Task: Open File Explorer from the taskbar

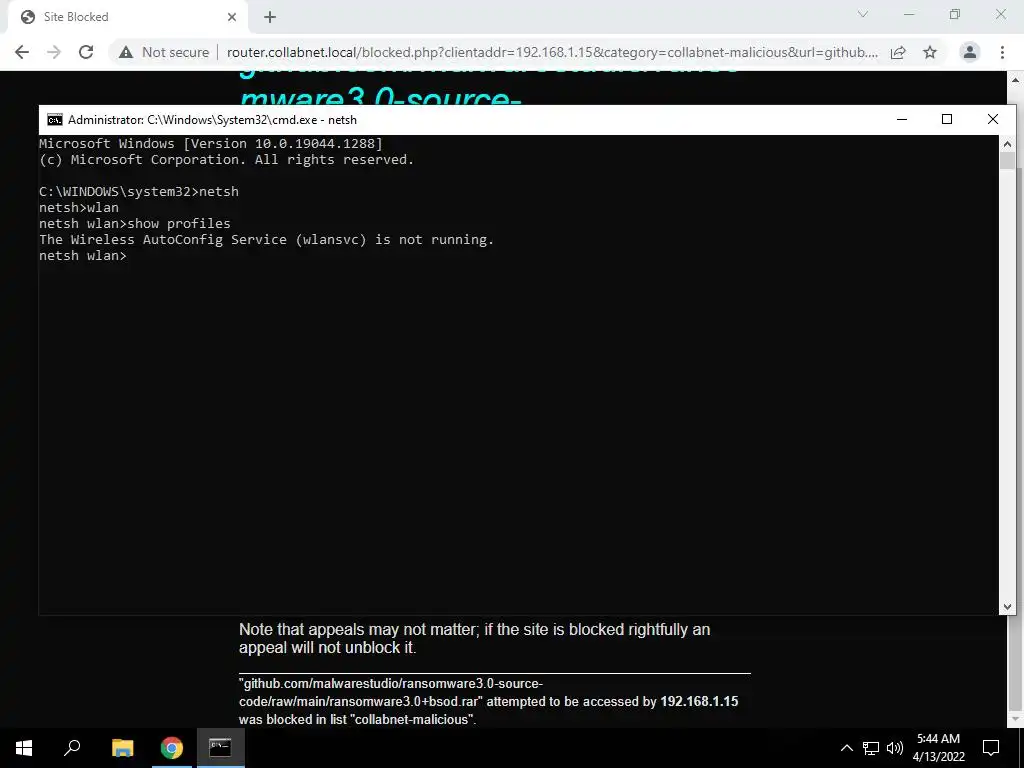Action: click(x=122, y=748)
